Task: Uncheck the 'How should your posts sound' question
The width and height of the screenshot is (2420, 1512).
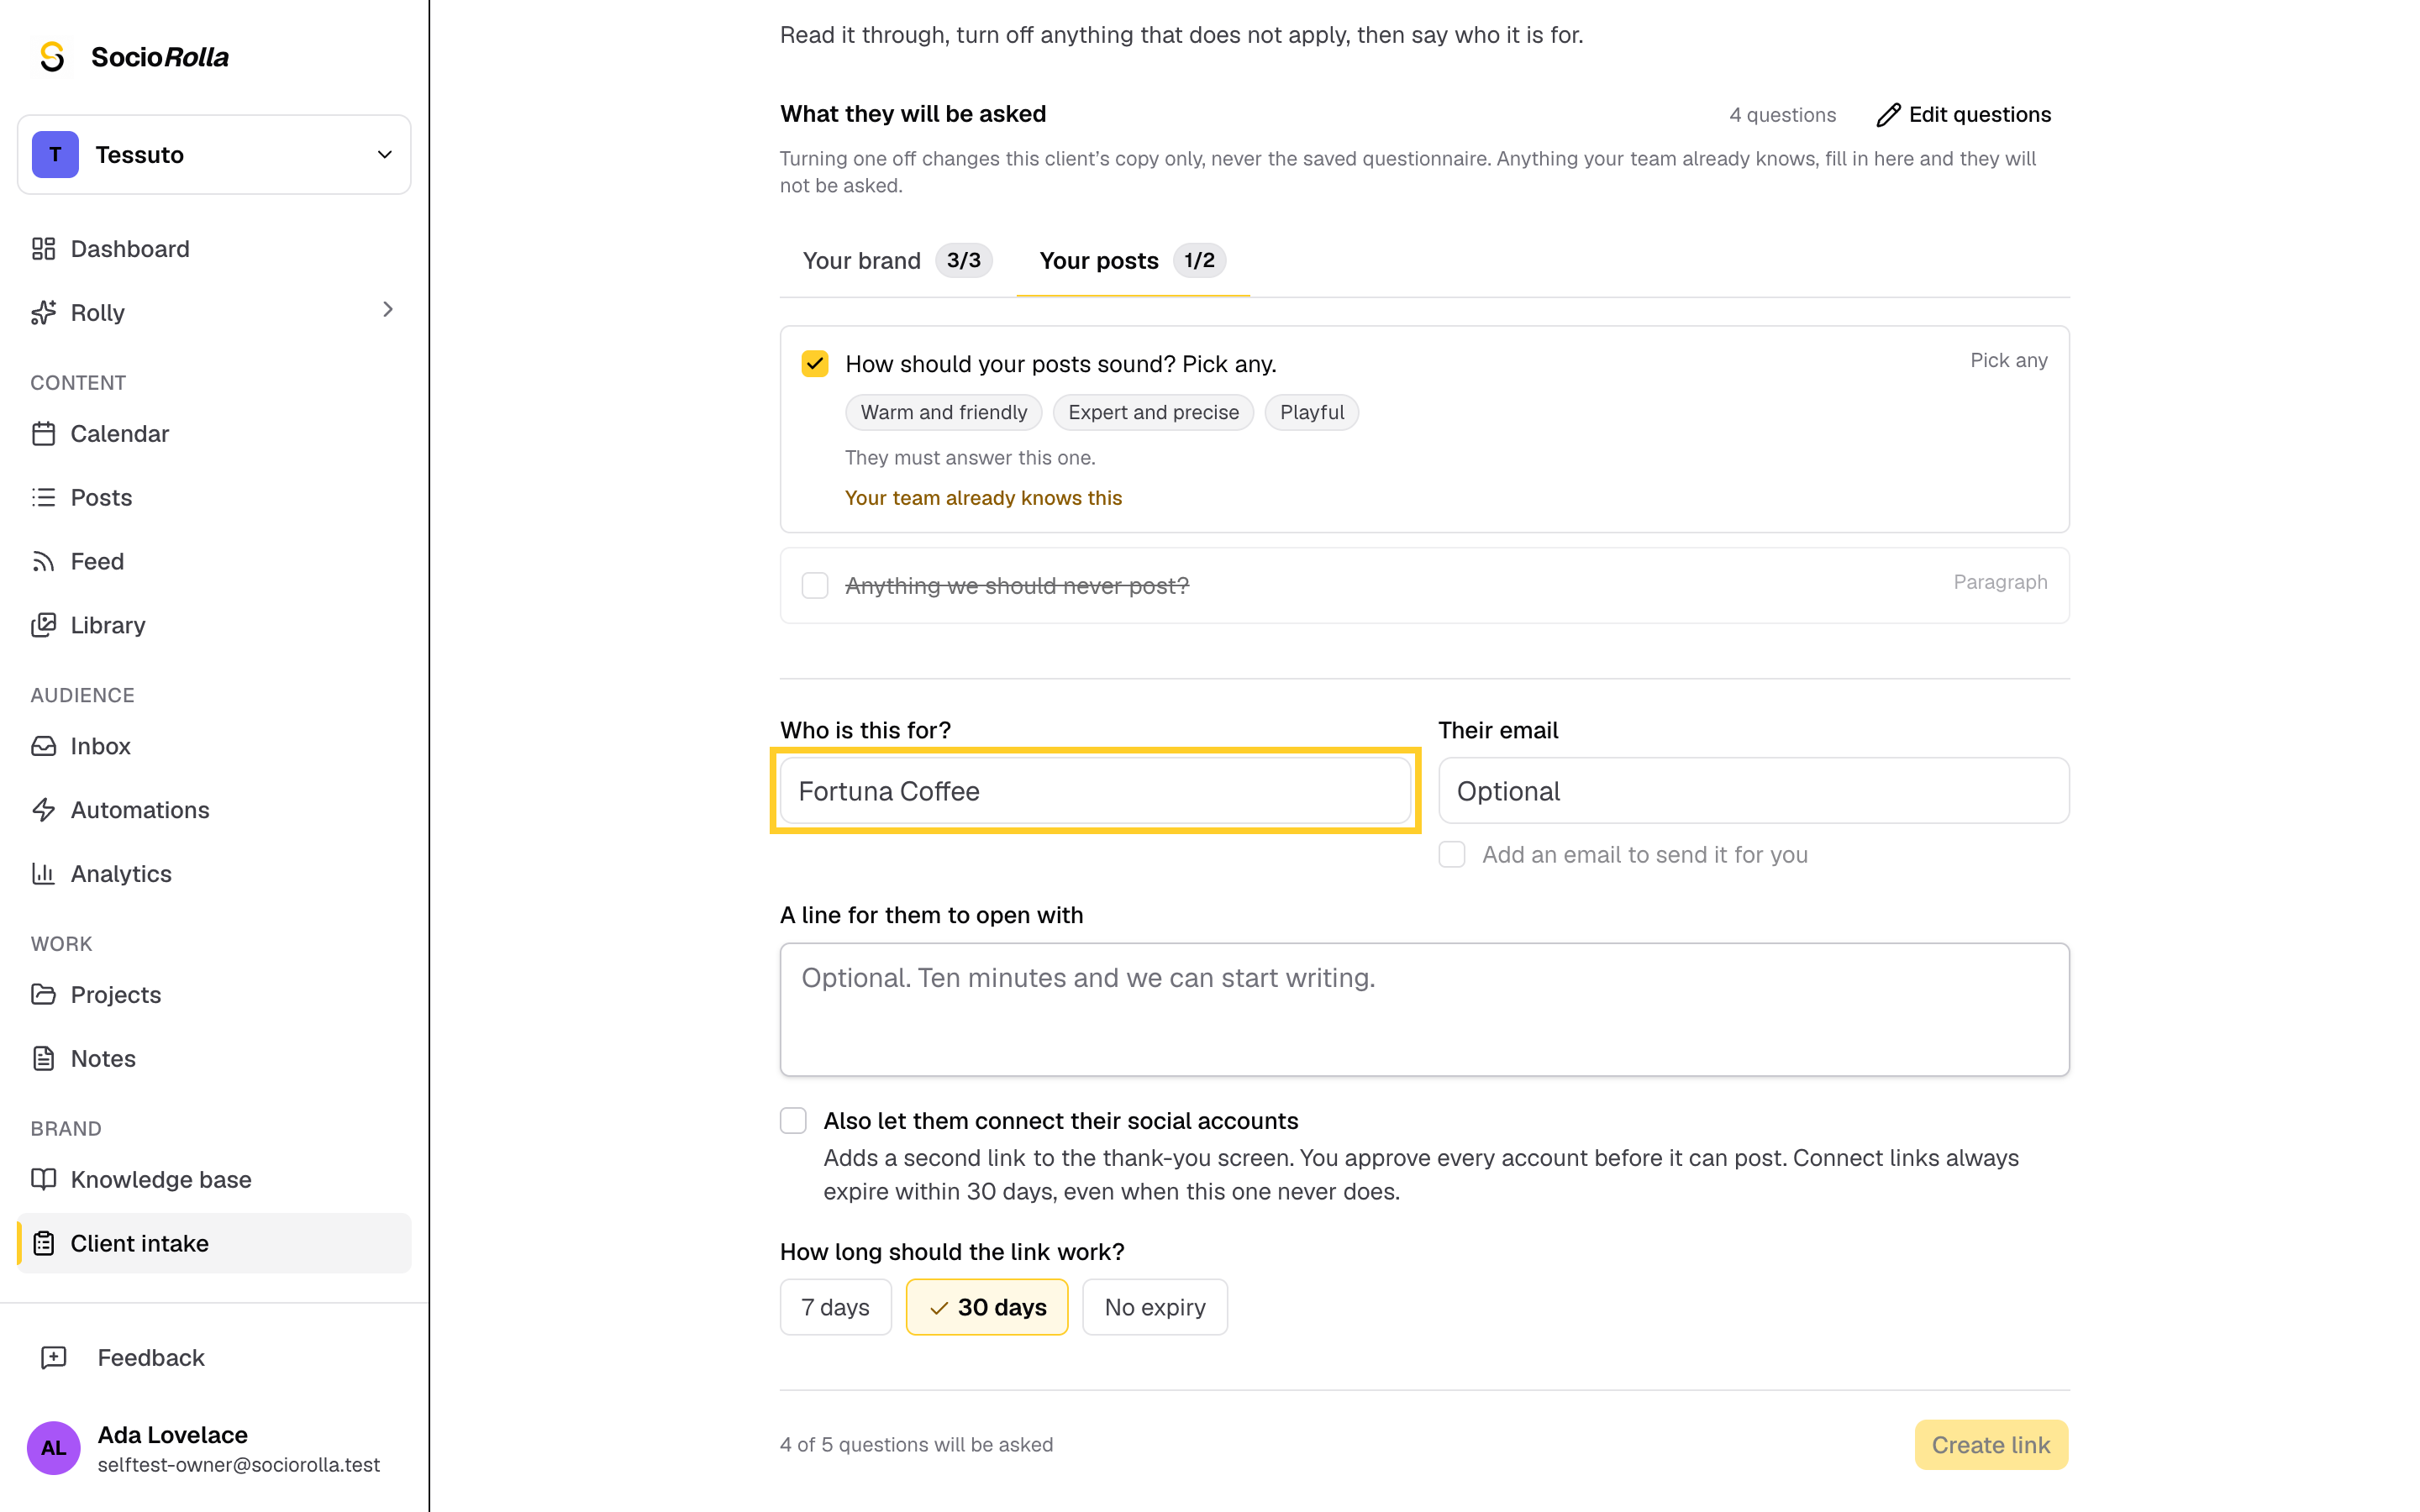Action: tap(815, 363)
